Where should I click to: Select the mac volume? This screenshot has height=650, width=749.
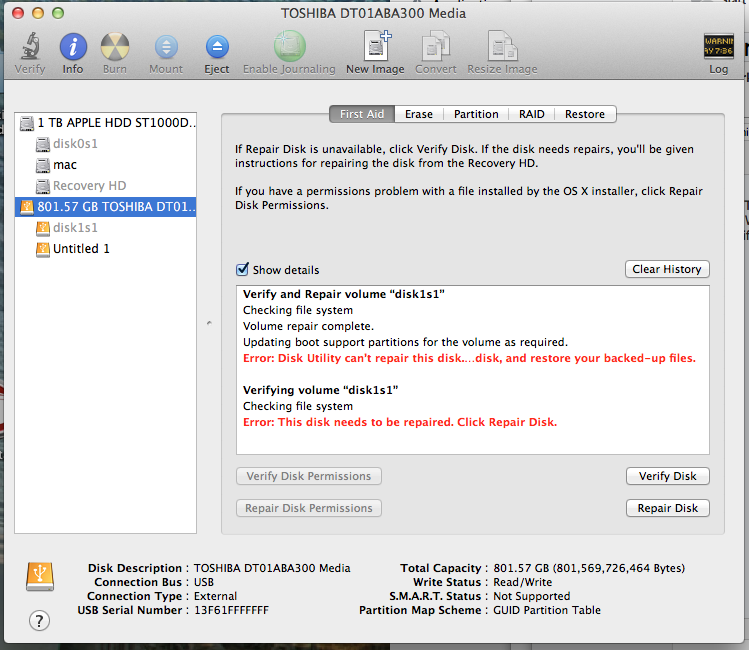tap(106, 165)
